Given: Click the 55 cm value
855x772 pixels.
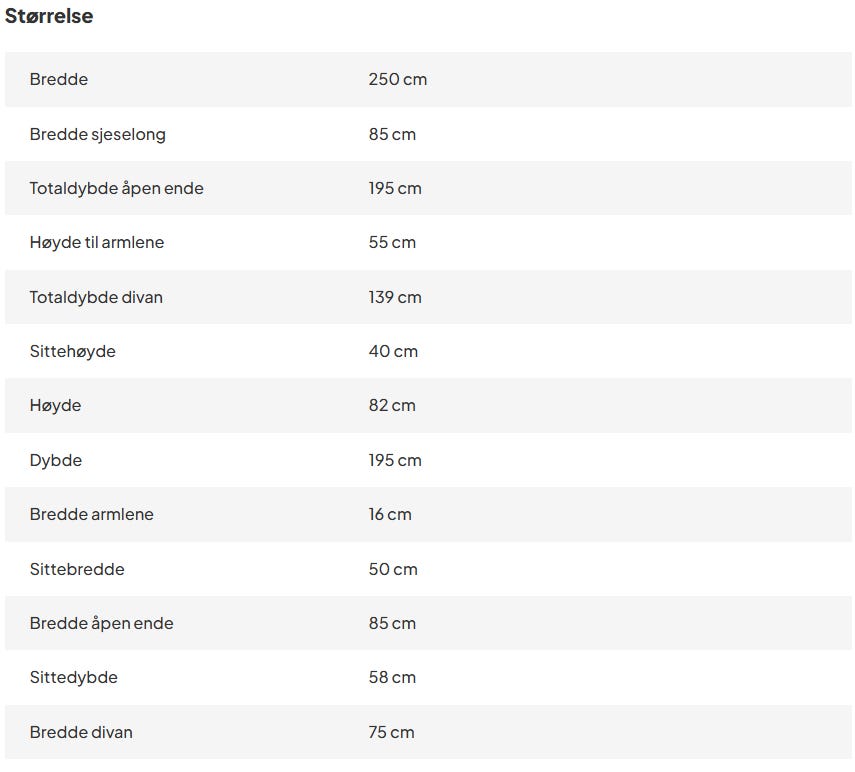Looking at the screenshot, I should click(x=391, y=242).
